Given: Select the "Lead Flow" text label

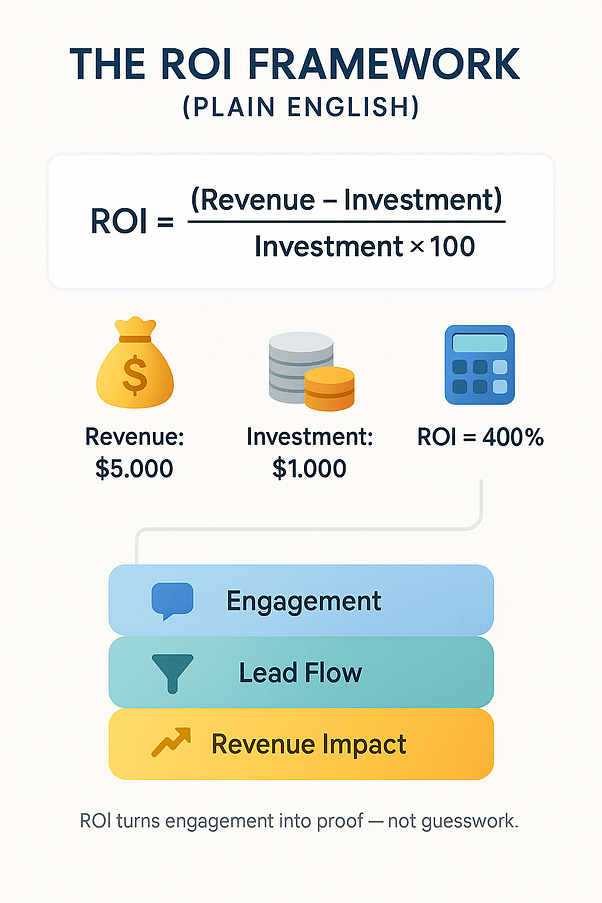Looking at the screenshot, I should 300,672.
